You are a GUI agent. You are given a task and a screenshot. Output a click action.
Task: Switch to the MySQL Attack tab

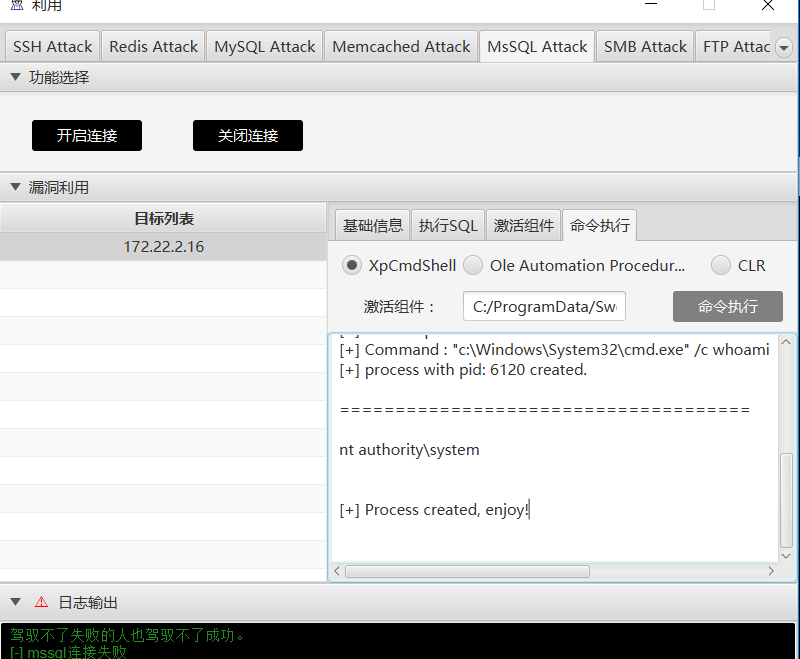click(x=264, y=47)
